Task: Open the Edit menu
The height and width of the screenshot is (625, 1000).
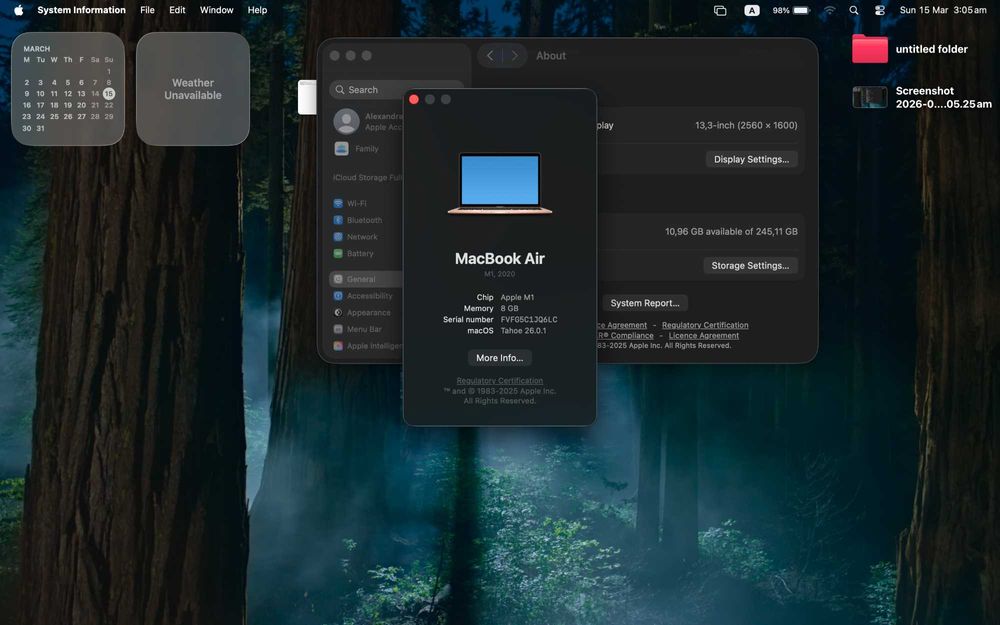Action: point(177,10)
